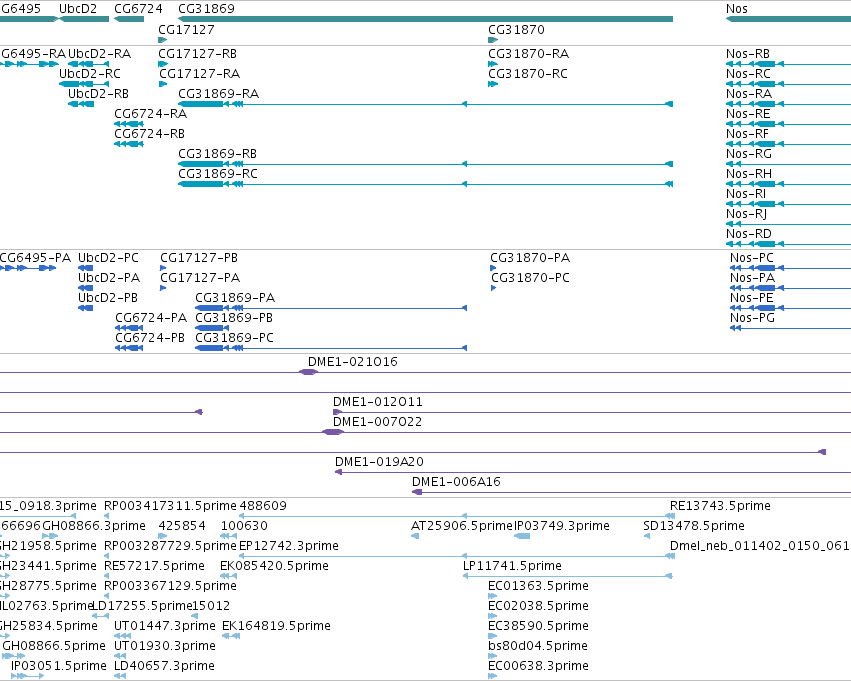
Task: Click EST RE13743.5prime label
Action: click(x=720, y=506)
